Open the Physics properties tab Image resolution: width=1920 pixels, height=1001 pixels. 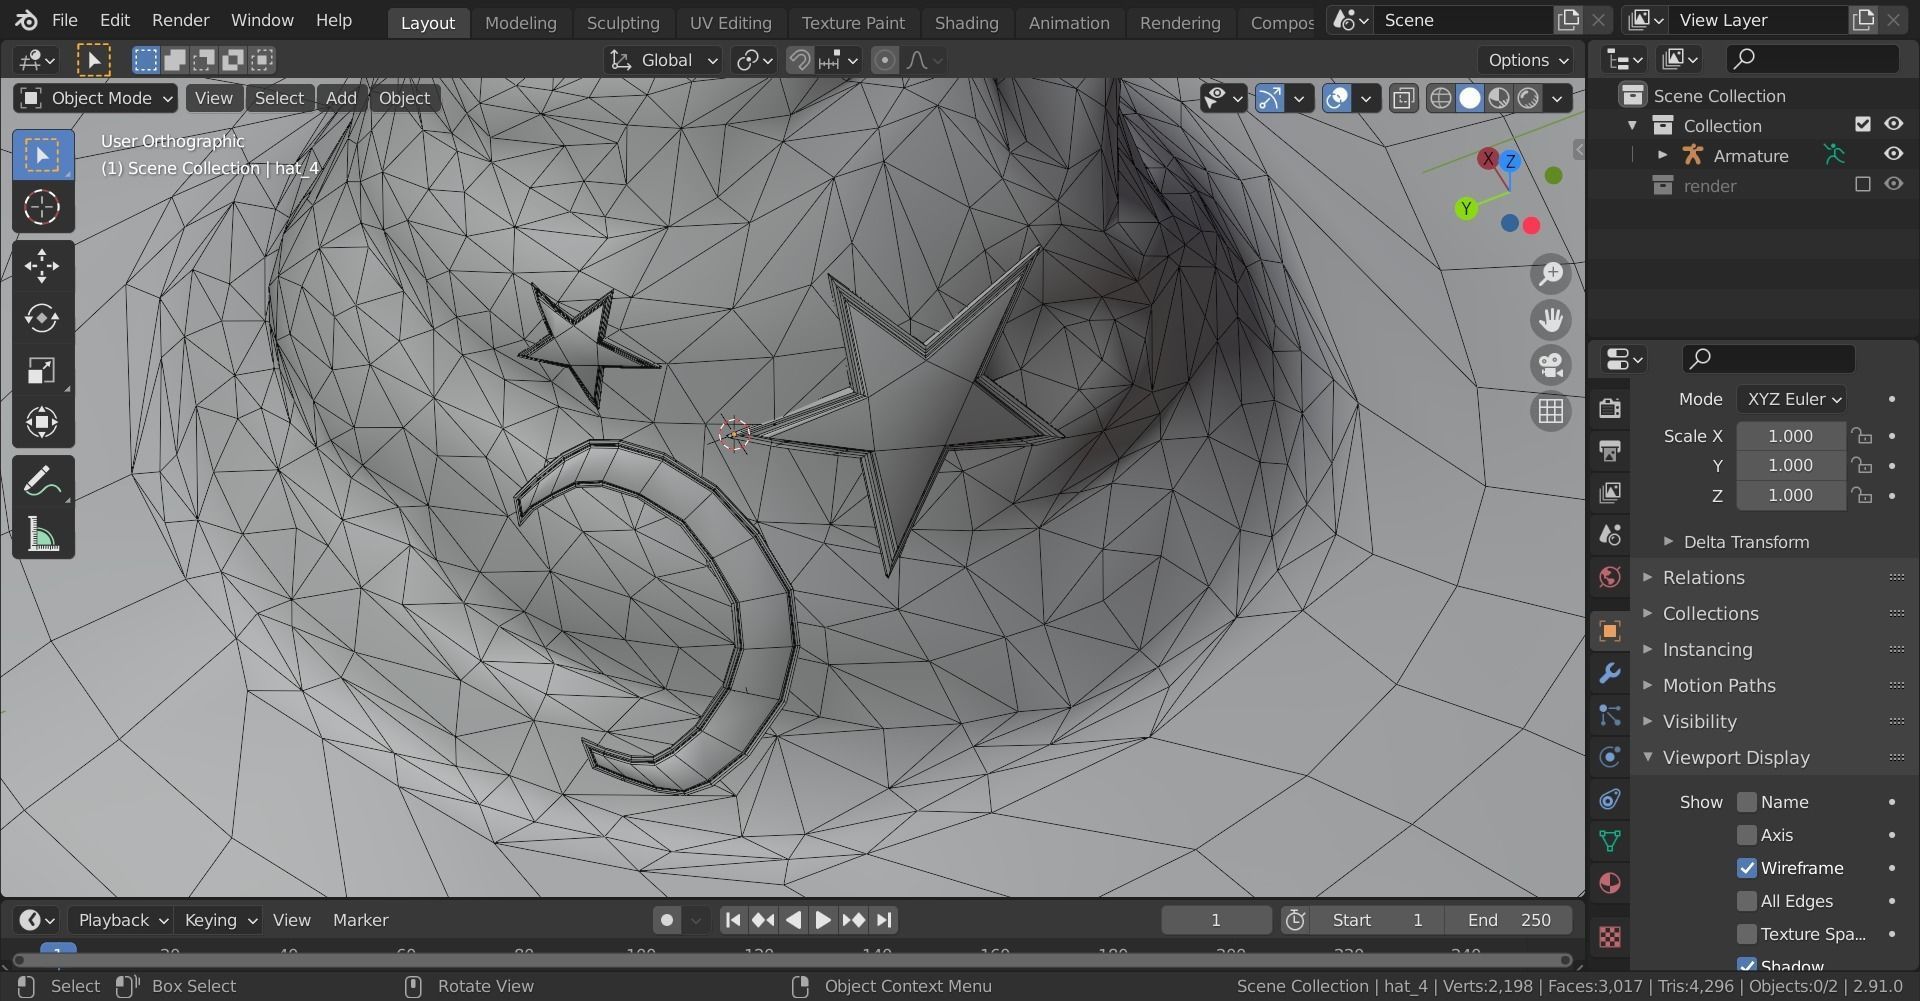point(1610,757)
